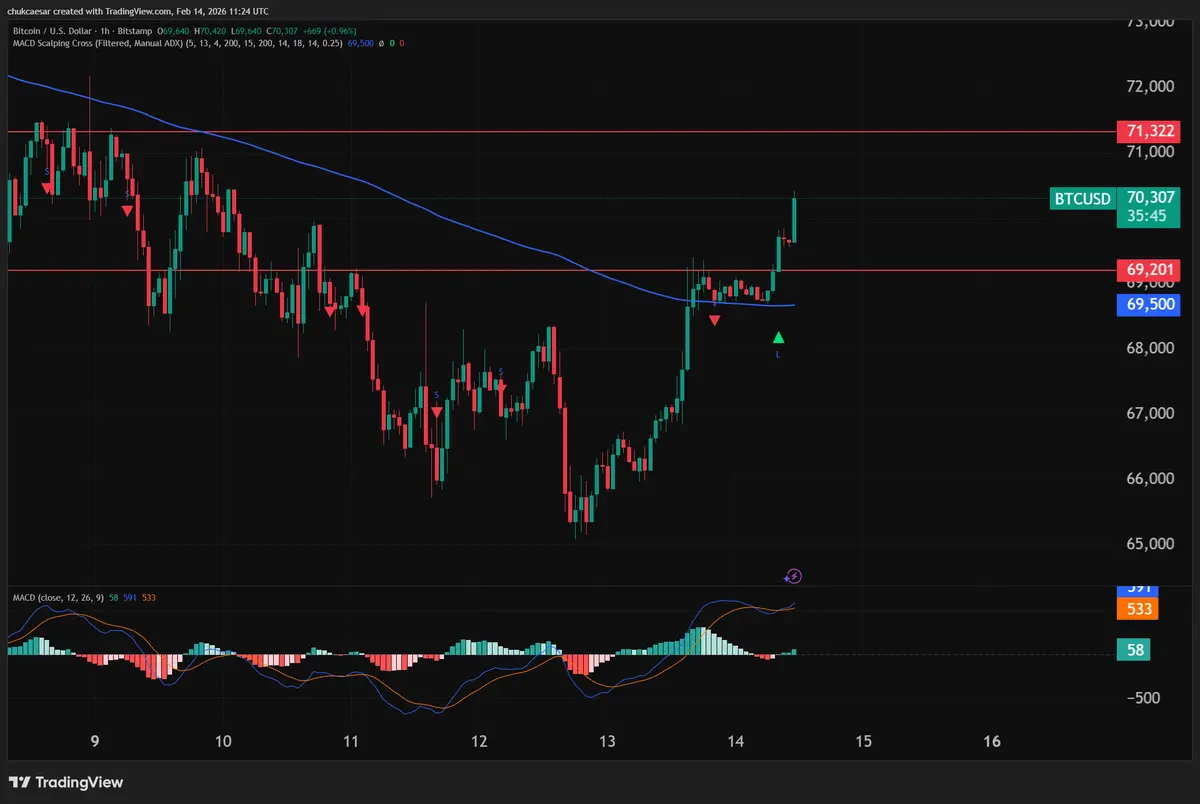Click date 11 on the time axis
The image size is (1200, 804).
point(351,742)
